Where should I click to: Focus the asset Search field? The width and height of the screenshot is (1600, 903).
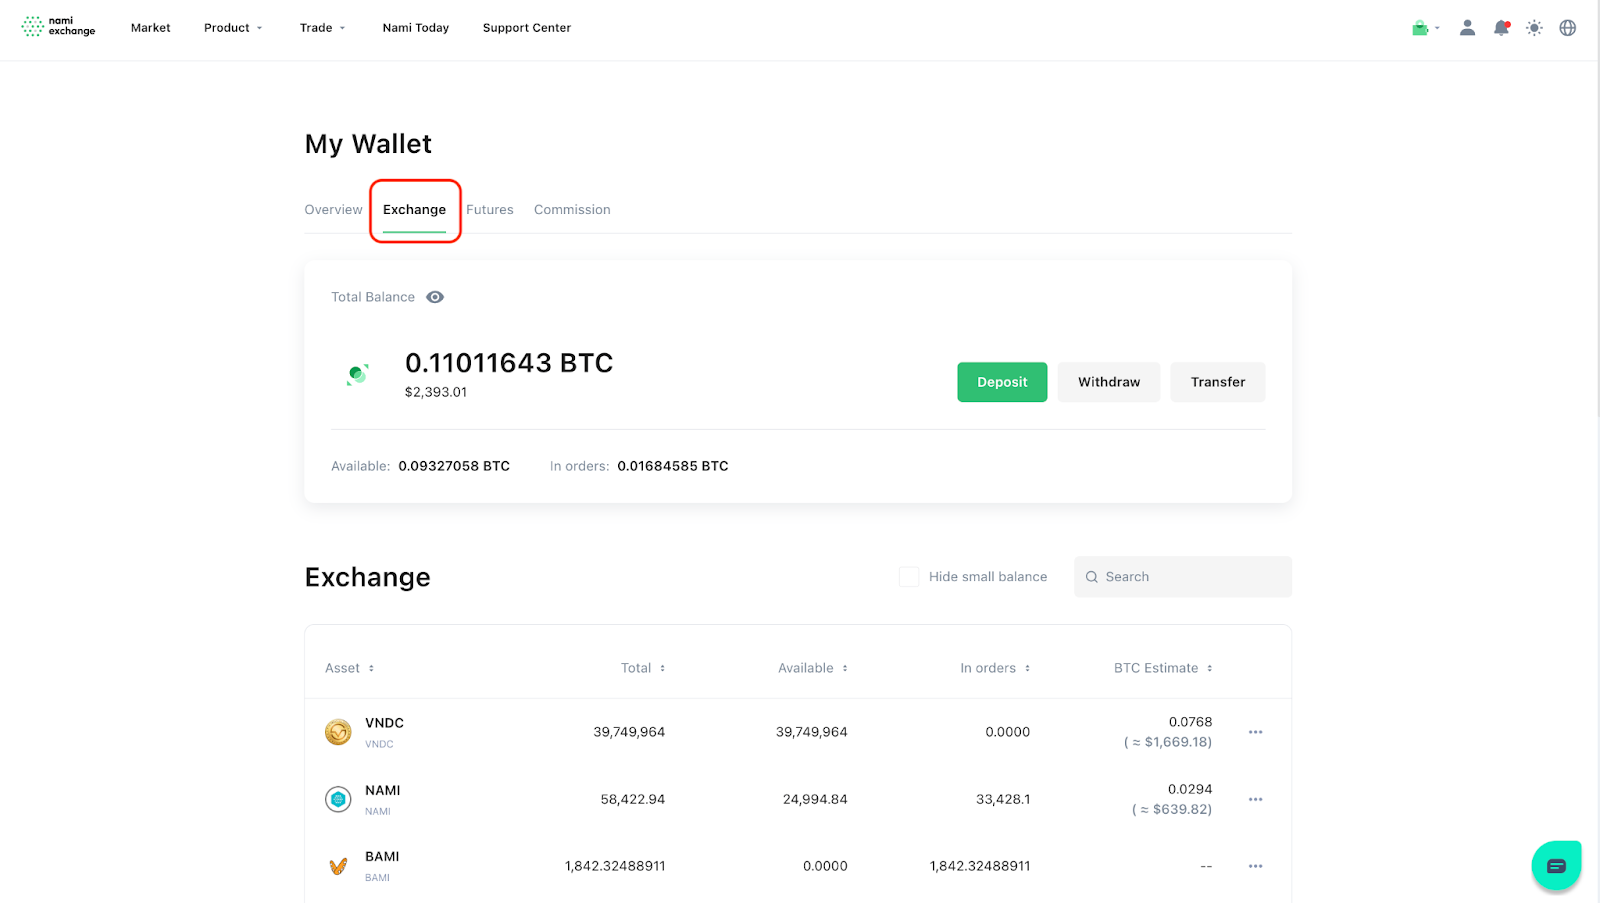1183,577
